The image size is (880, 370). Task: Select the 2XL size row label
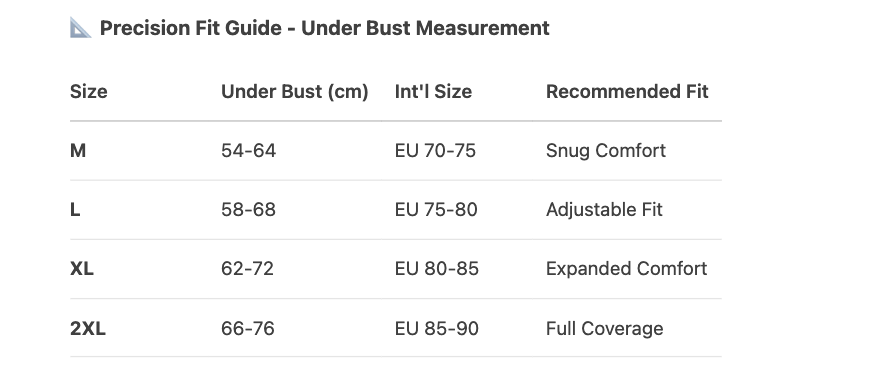click(x=88, y=328)
